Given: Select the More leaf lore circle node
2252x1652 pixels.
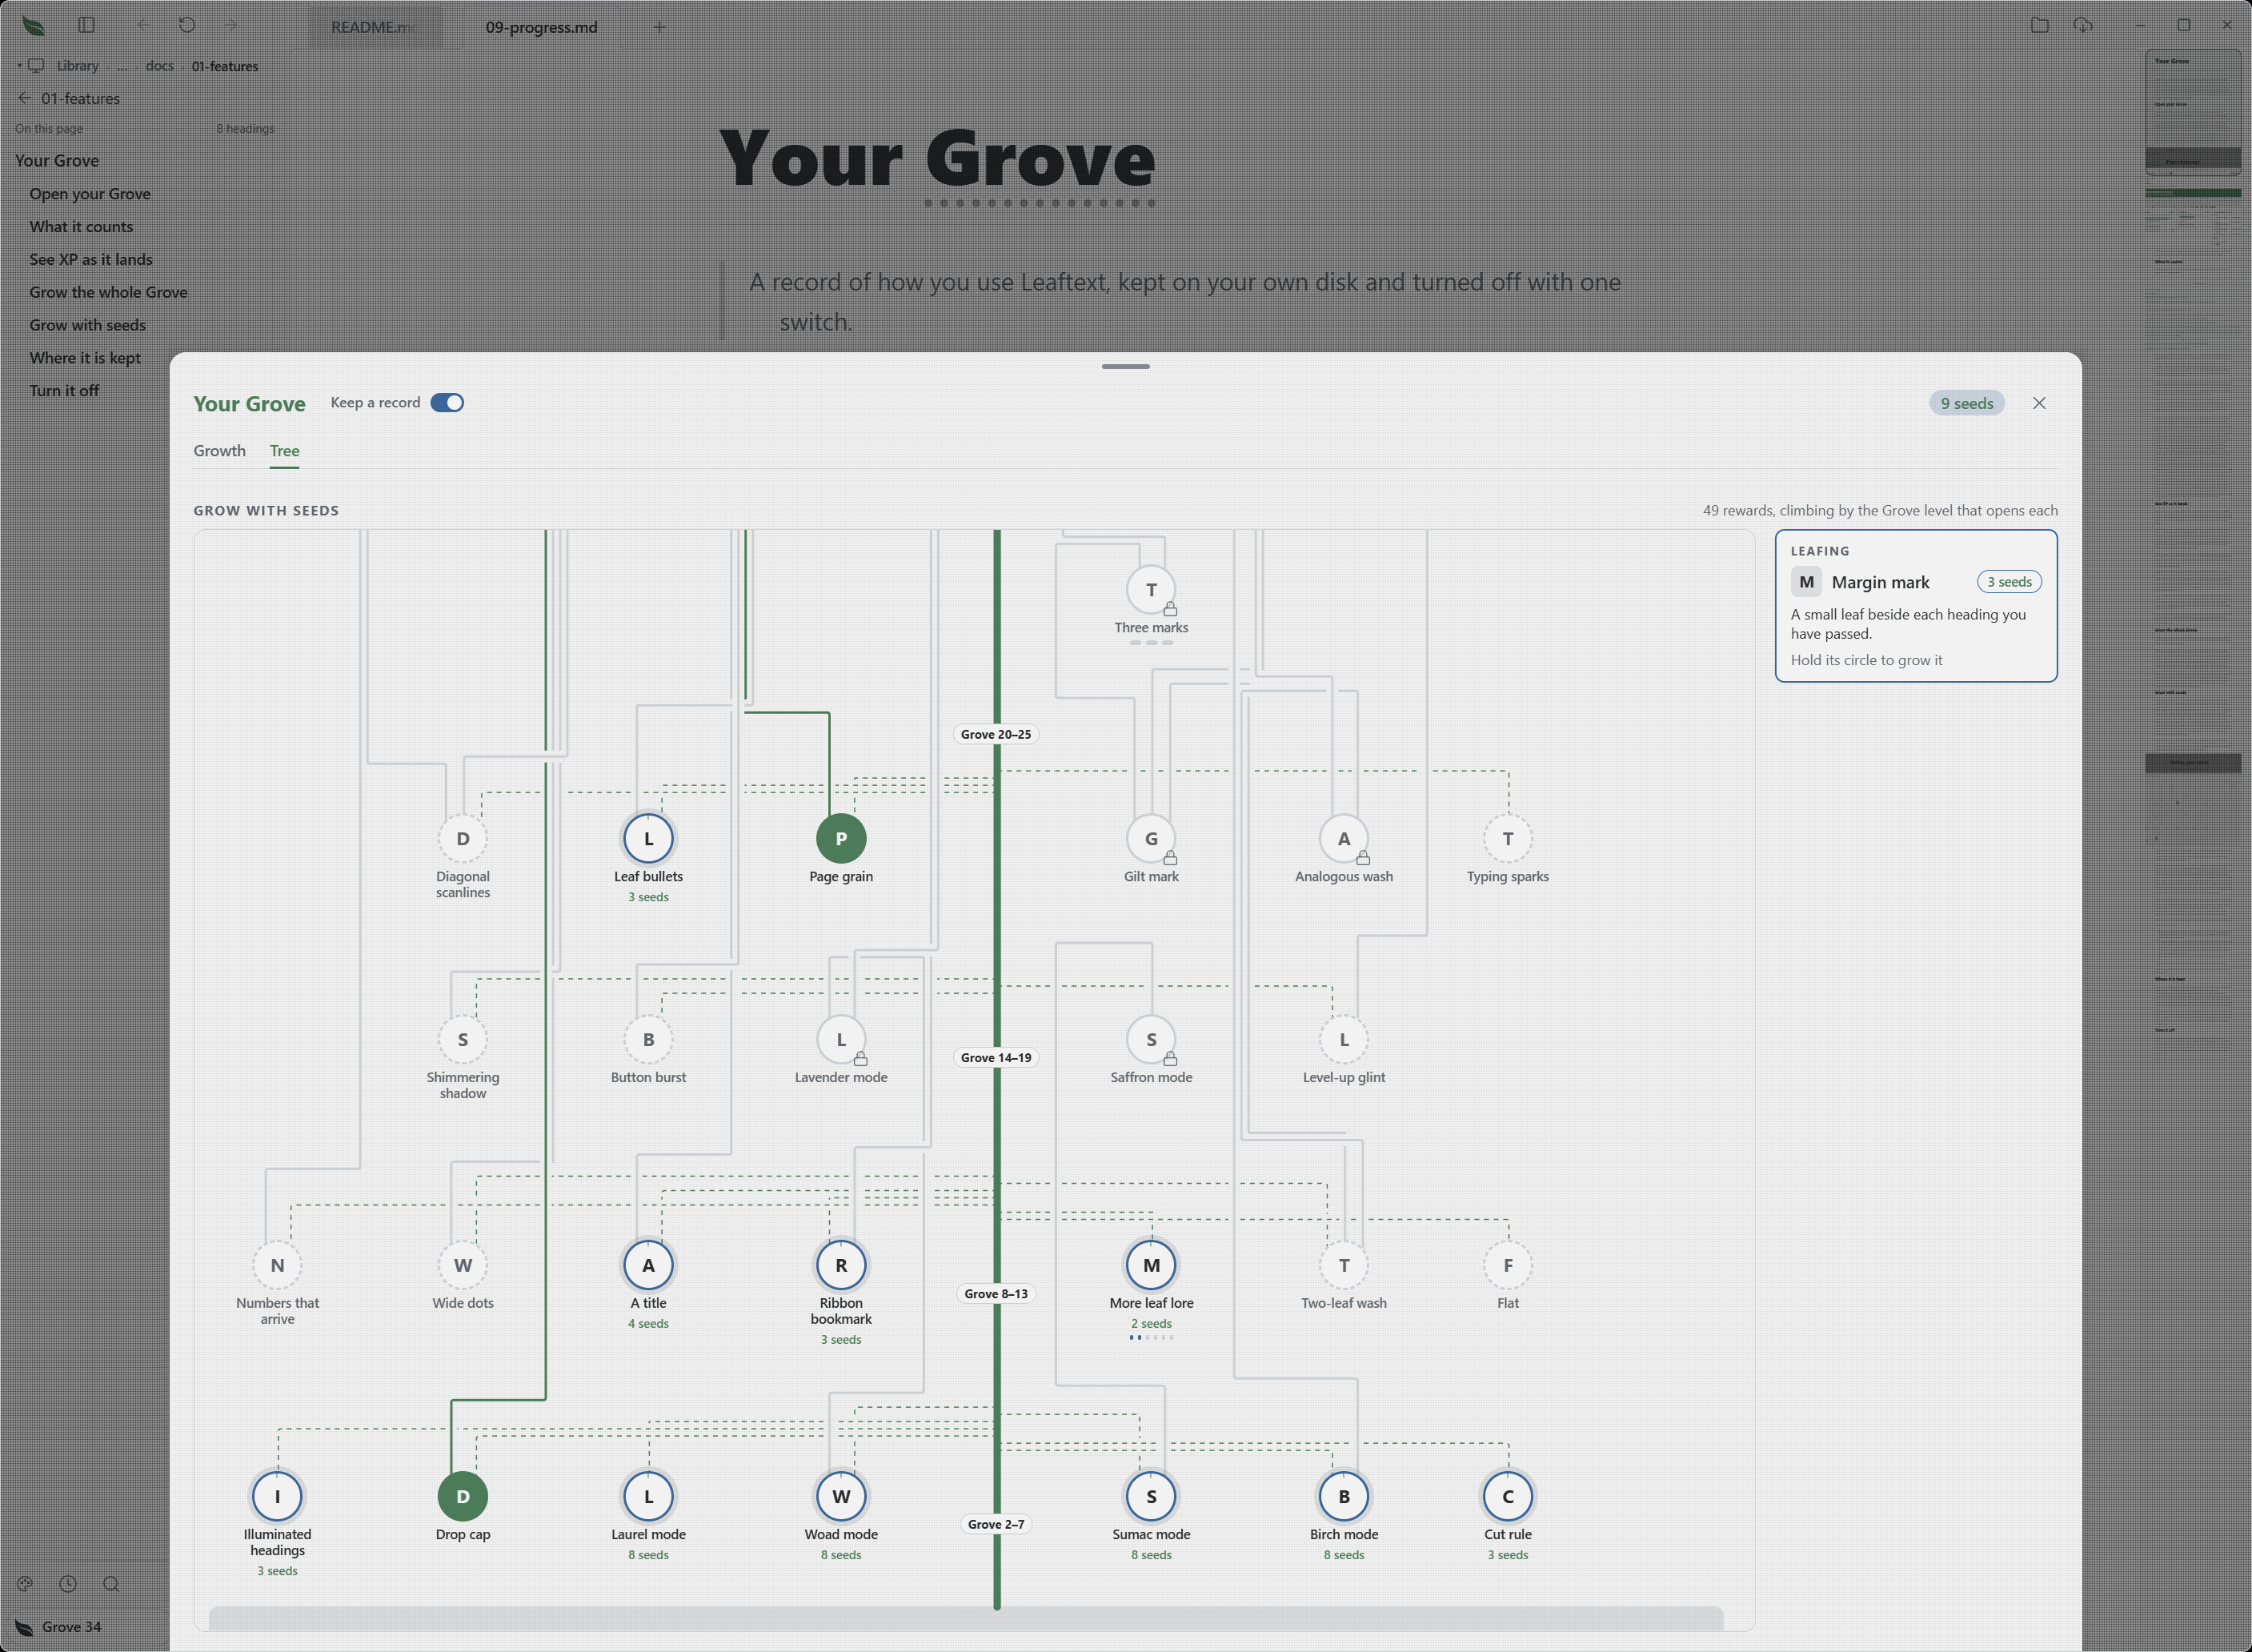Looking at the screenshot, I should 1151,1265.
